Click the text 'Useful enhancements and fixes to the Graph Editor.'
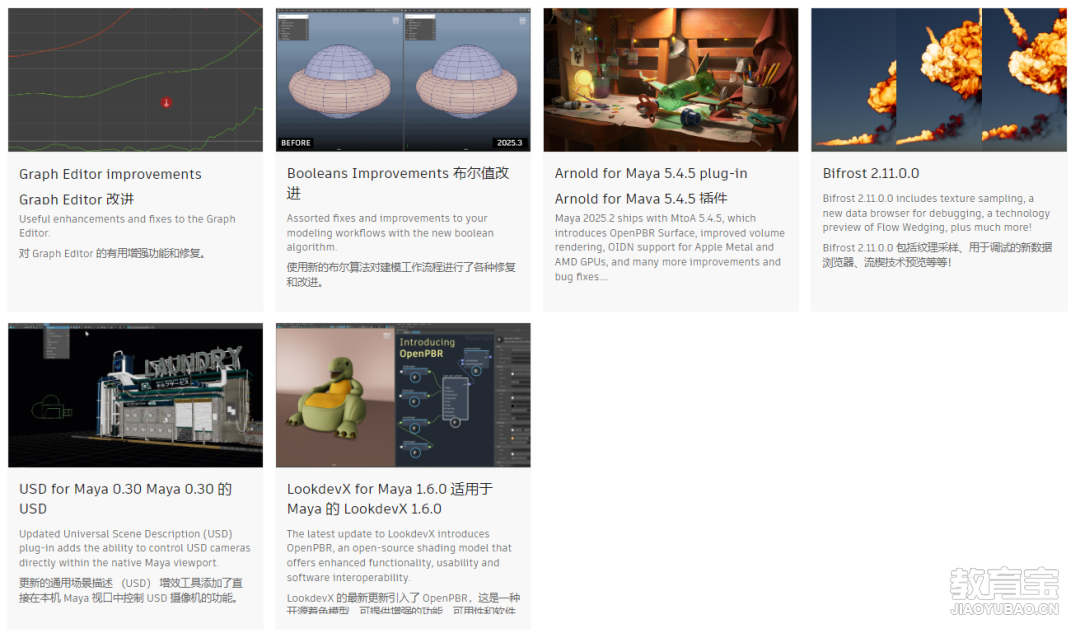The image size is (1080, 638). pos(127,226)
